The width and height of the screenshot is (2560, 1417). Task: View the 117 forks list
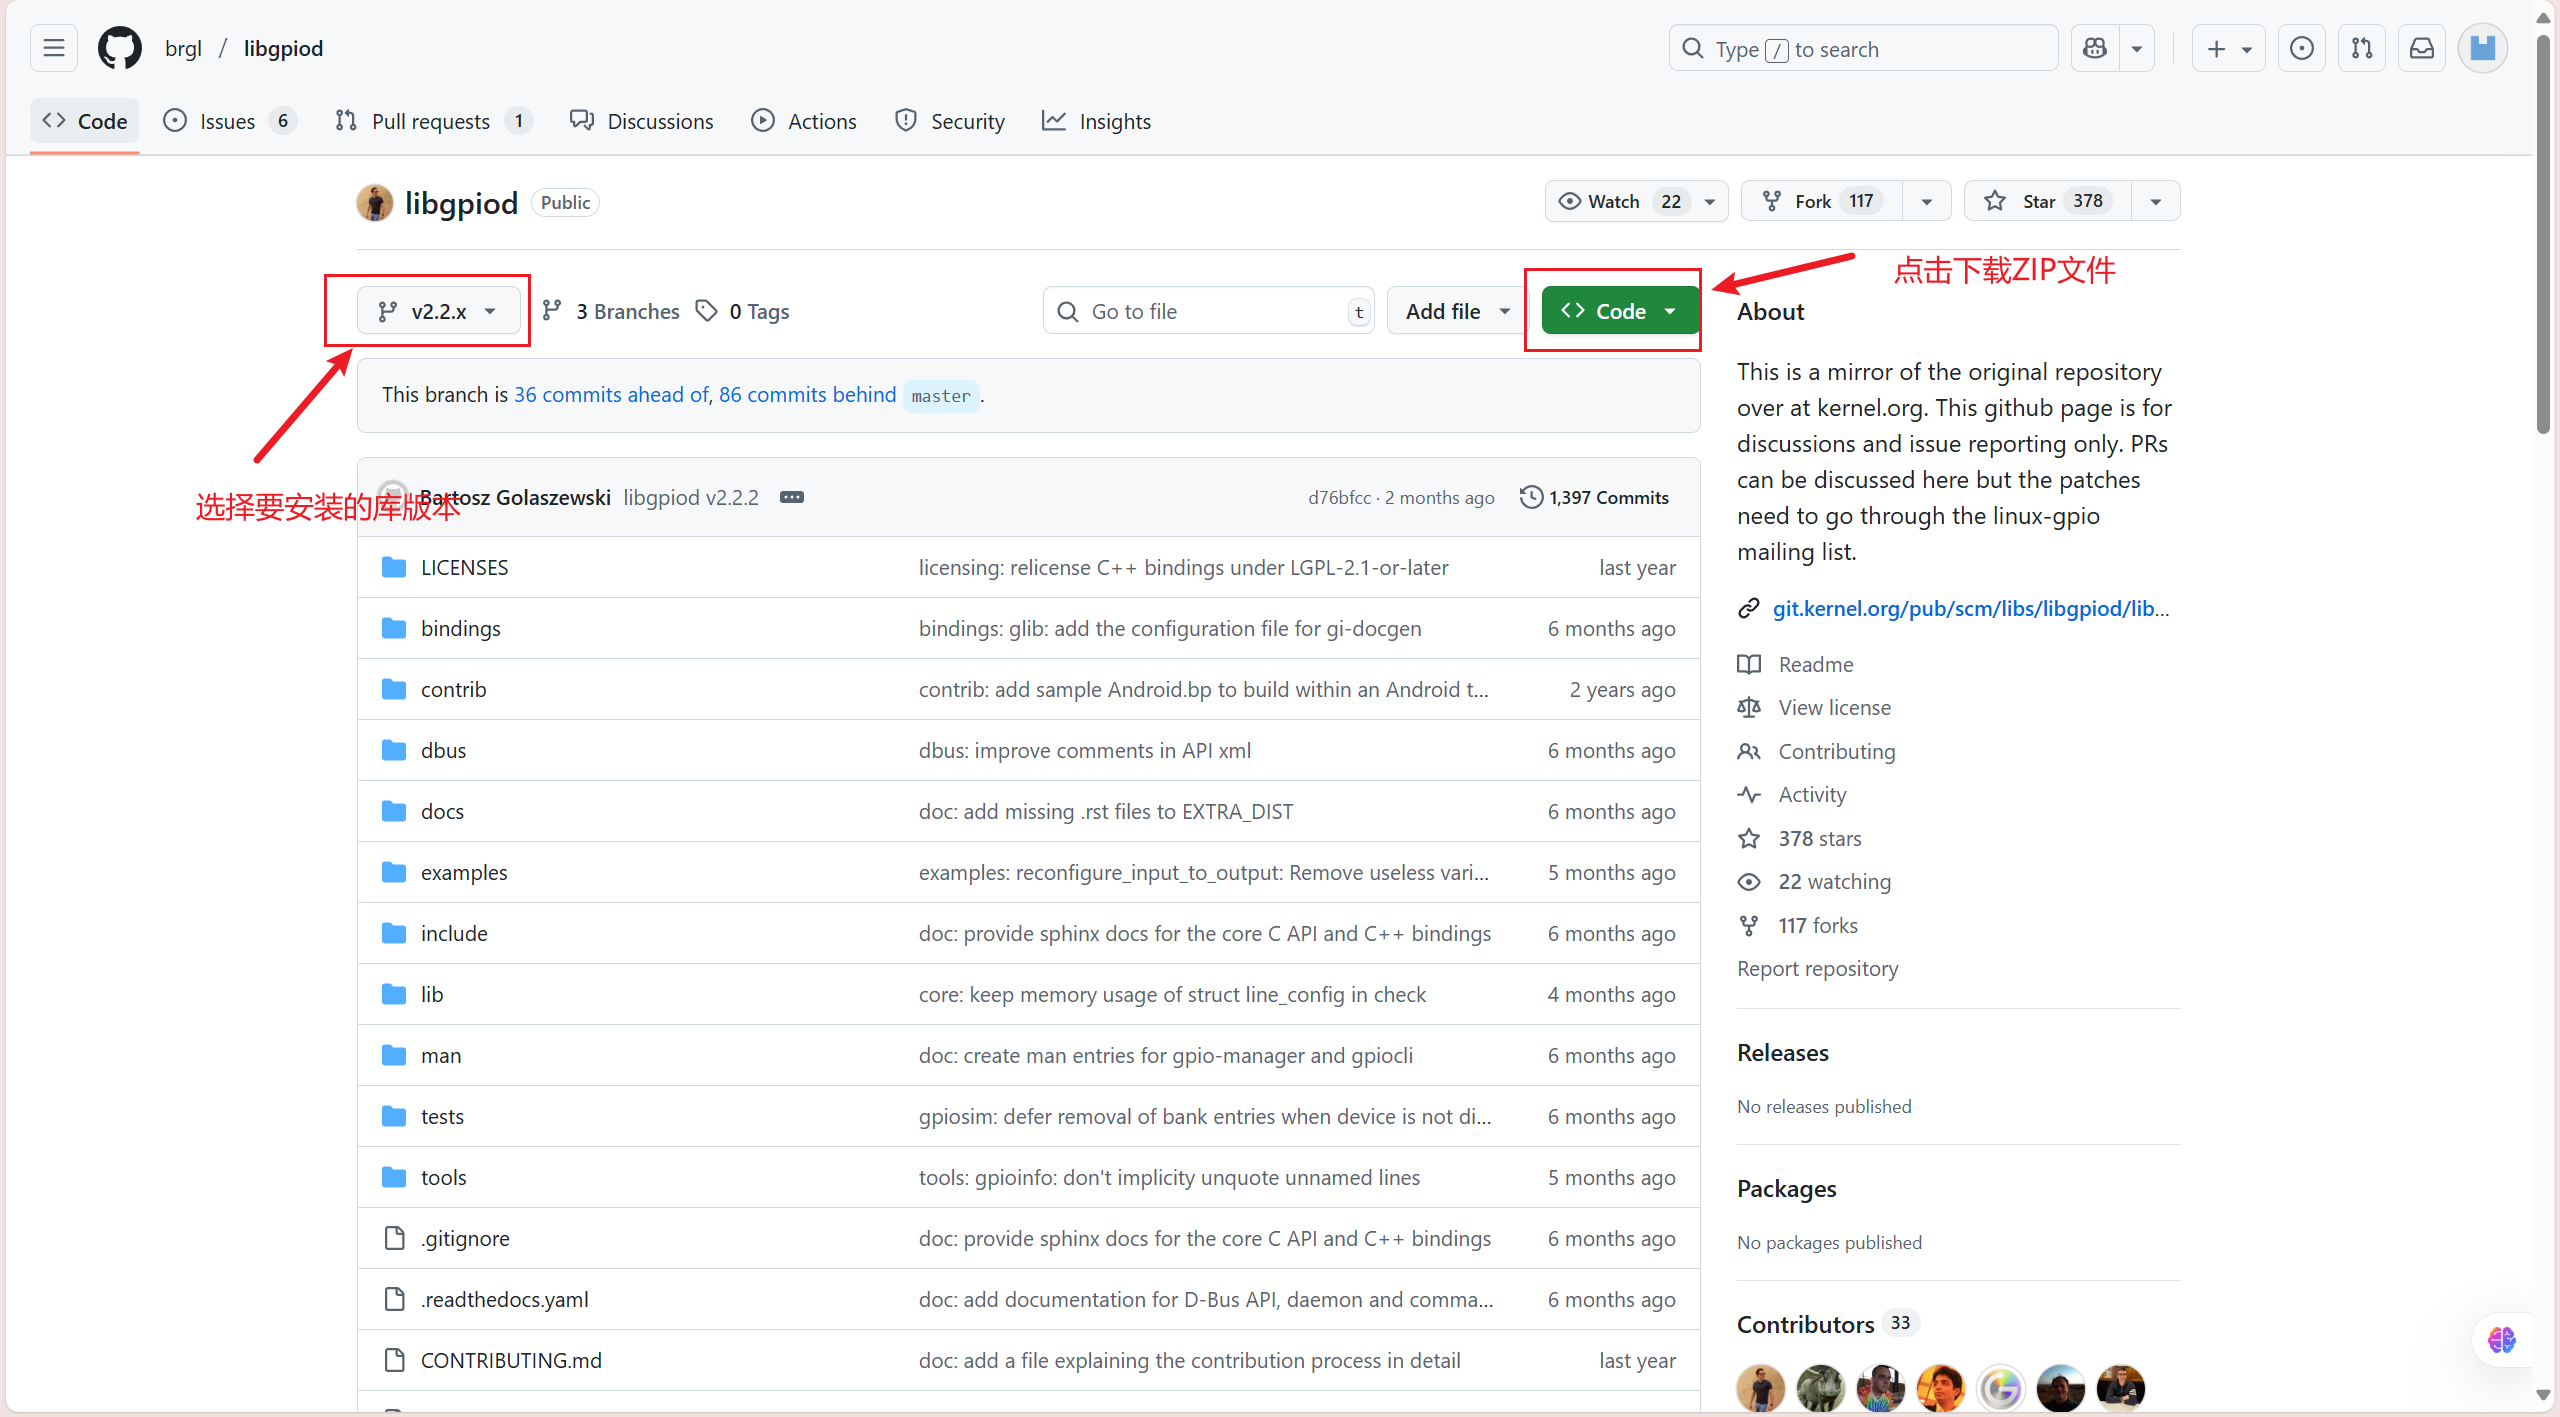[x=1798, y=925]
